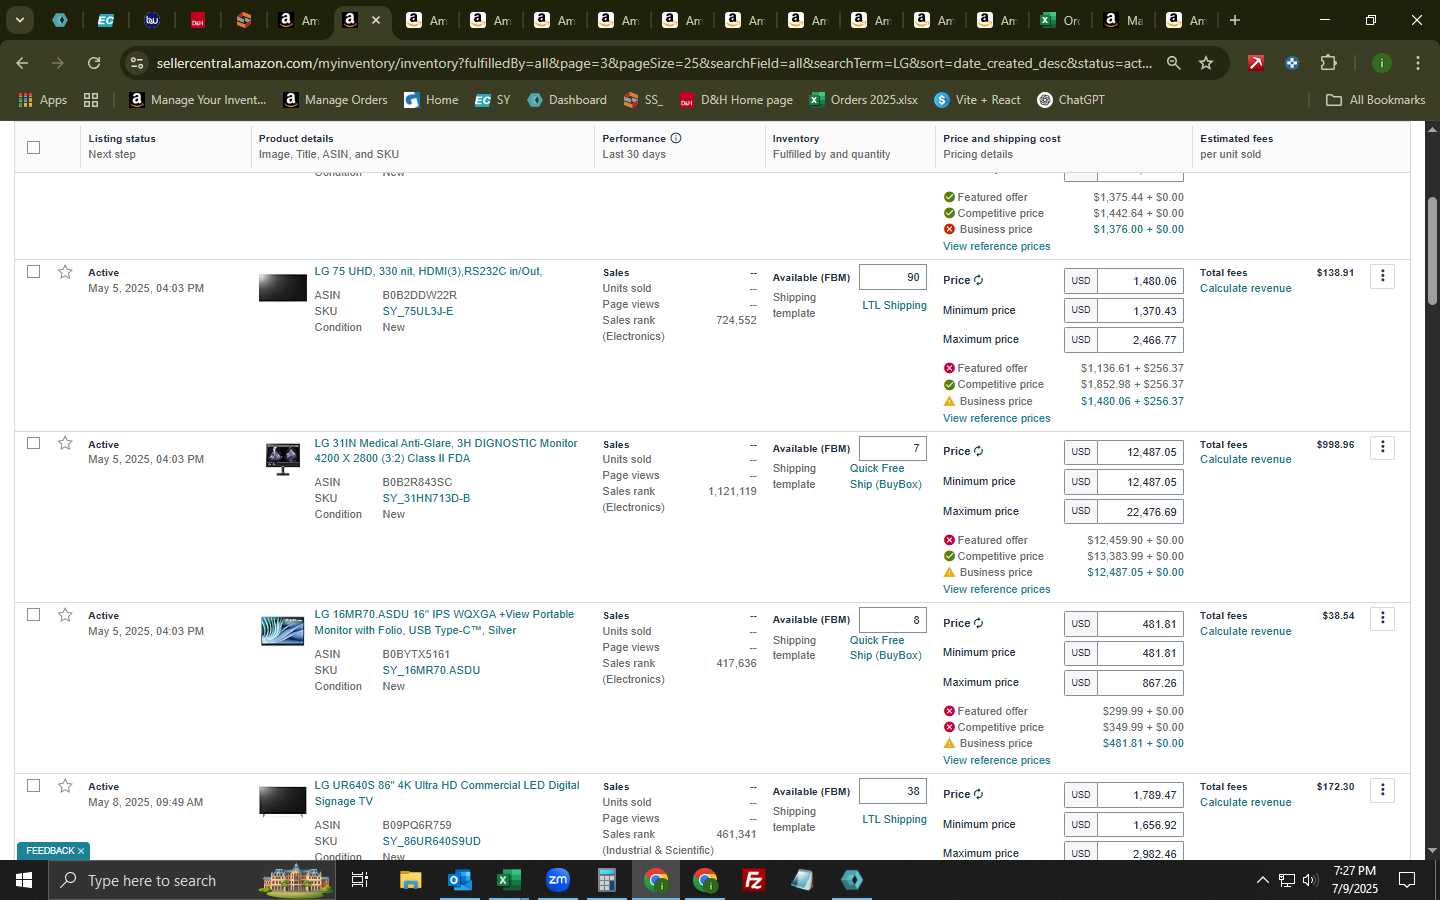Click price sync icon for LG 16MR70.ASDU
The width and height of the screenshot is (1440, 900).
[x=979, y=623]
